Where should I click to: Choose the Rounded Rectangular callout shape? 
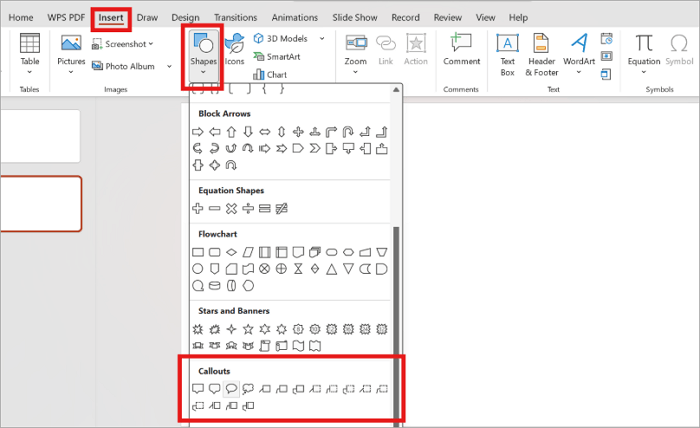tap(215, 389)
